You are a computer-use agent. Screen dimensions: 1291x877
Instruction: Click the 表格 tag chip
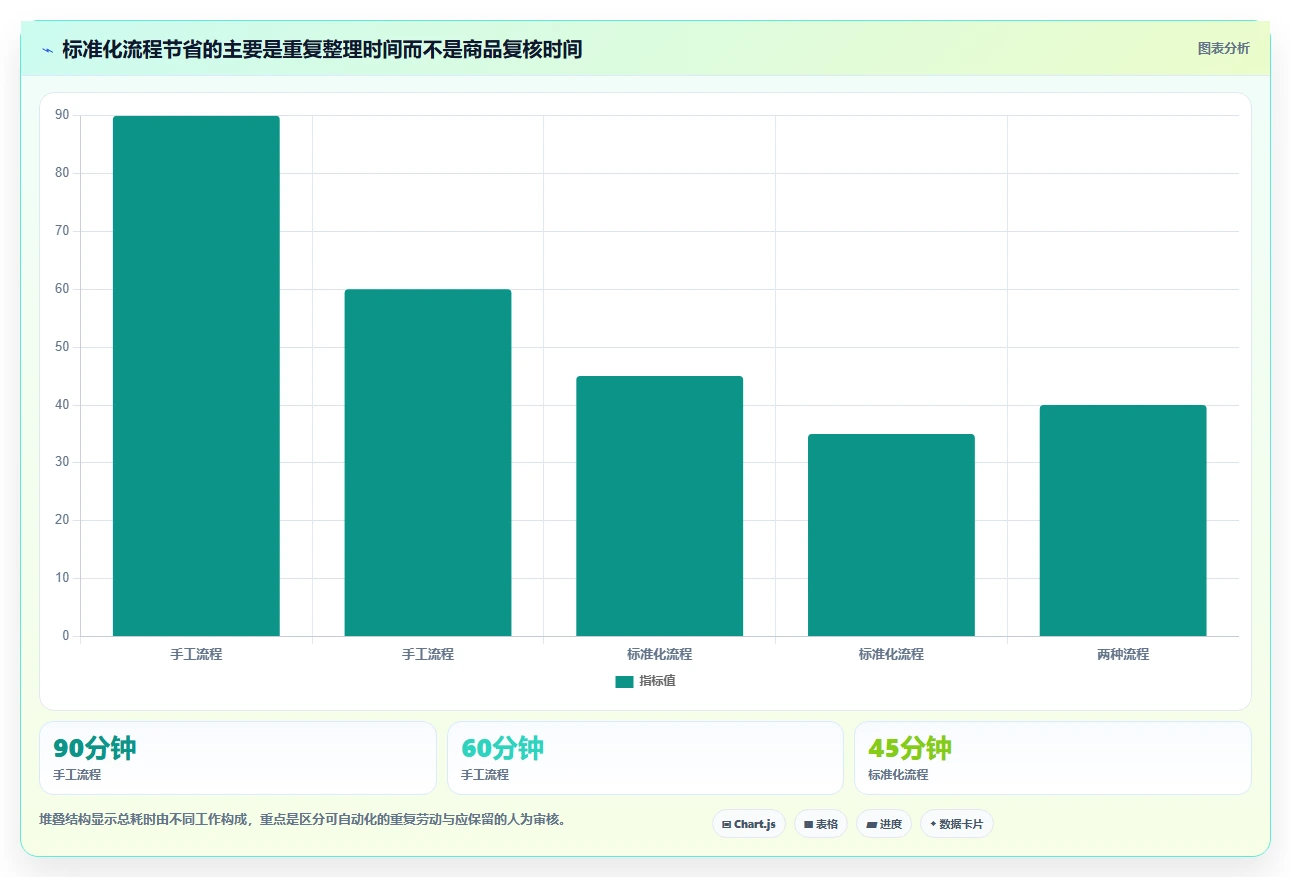point(821,824)
